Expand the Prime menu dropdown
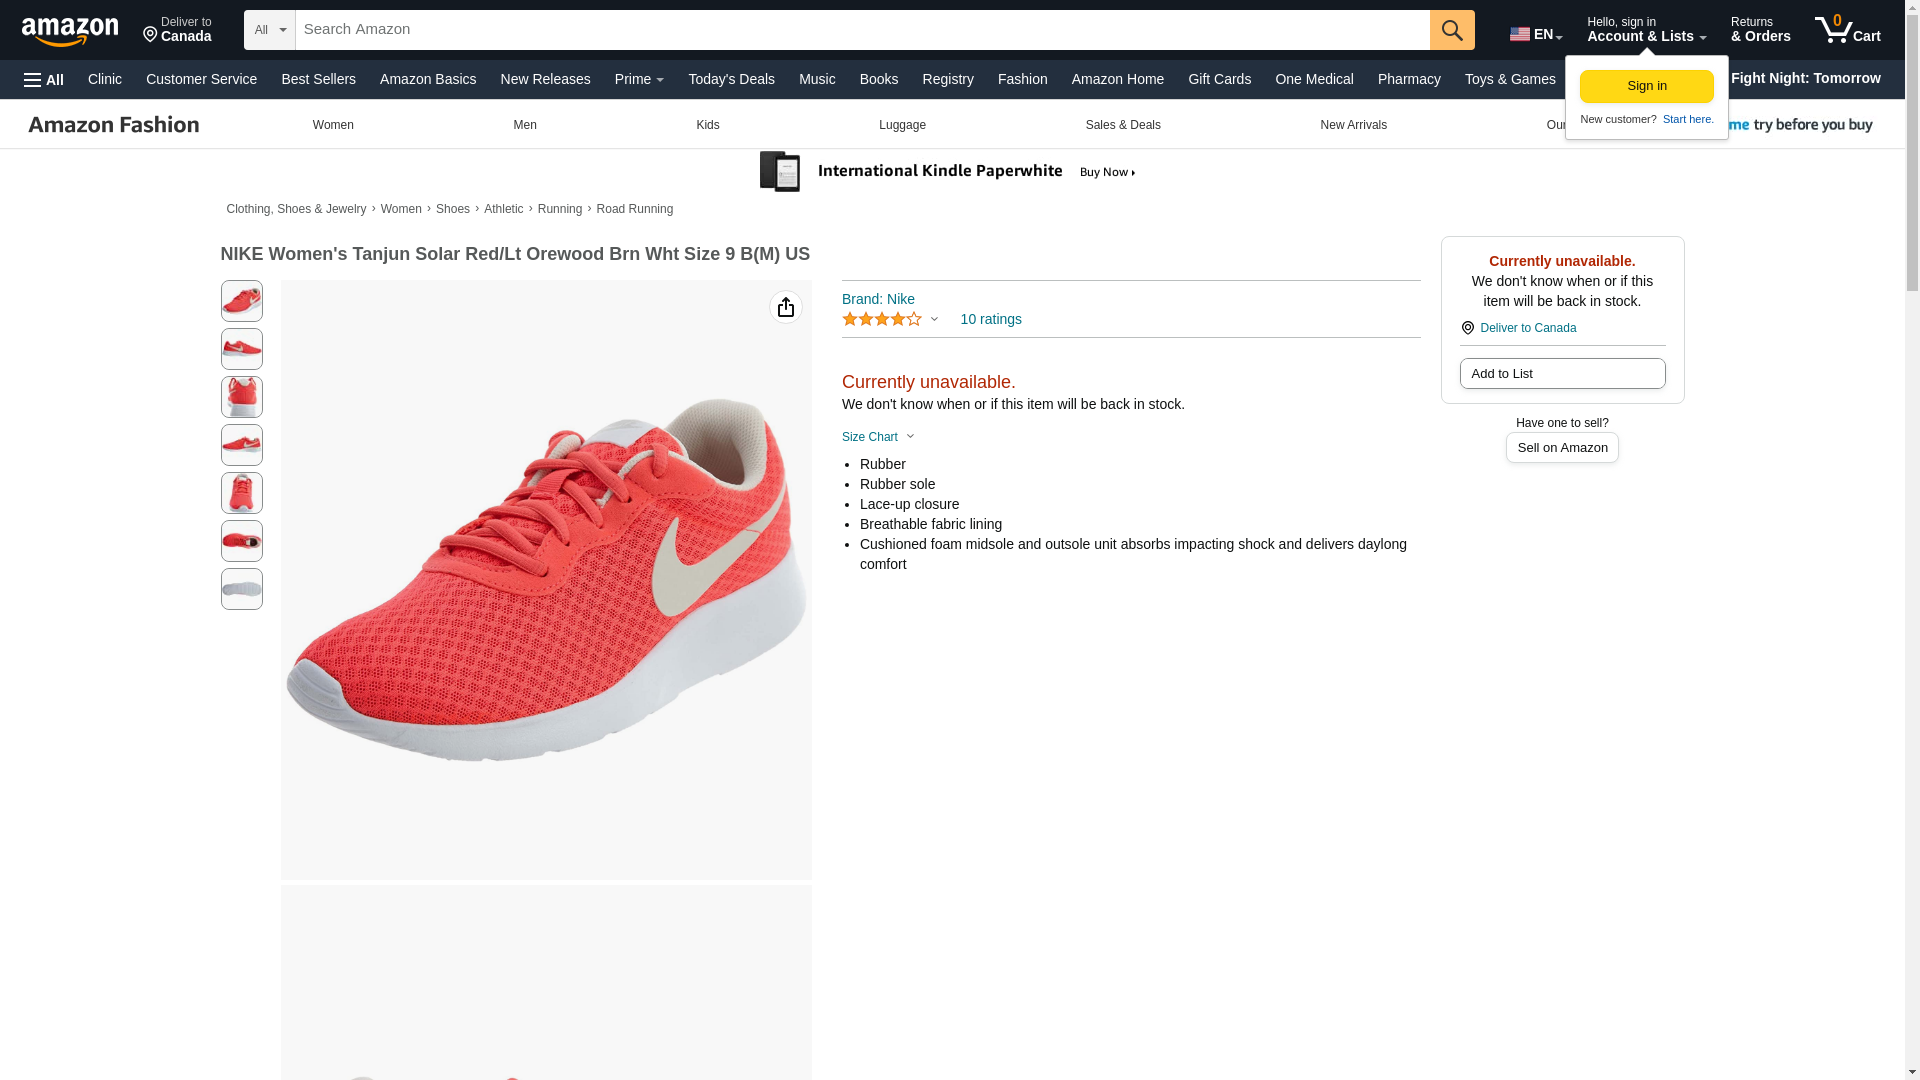 click(x=639, y=79)
